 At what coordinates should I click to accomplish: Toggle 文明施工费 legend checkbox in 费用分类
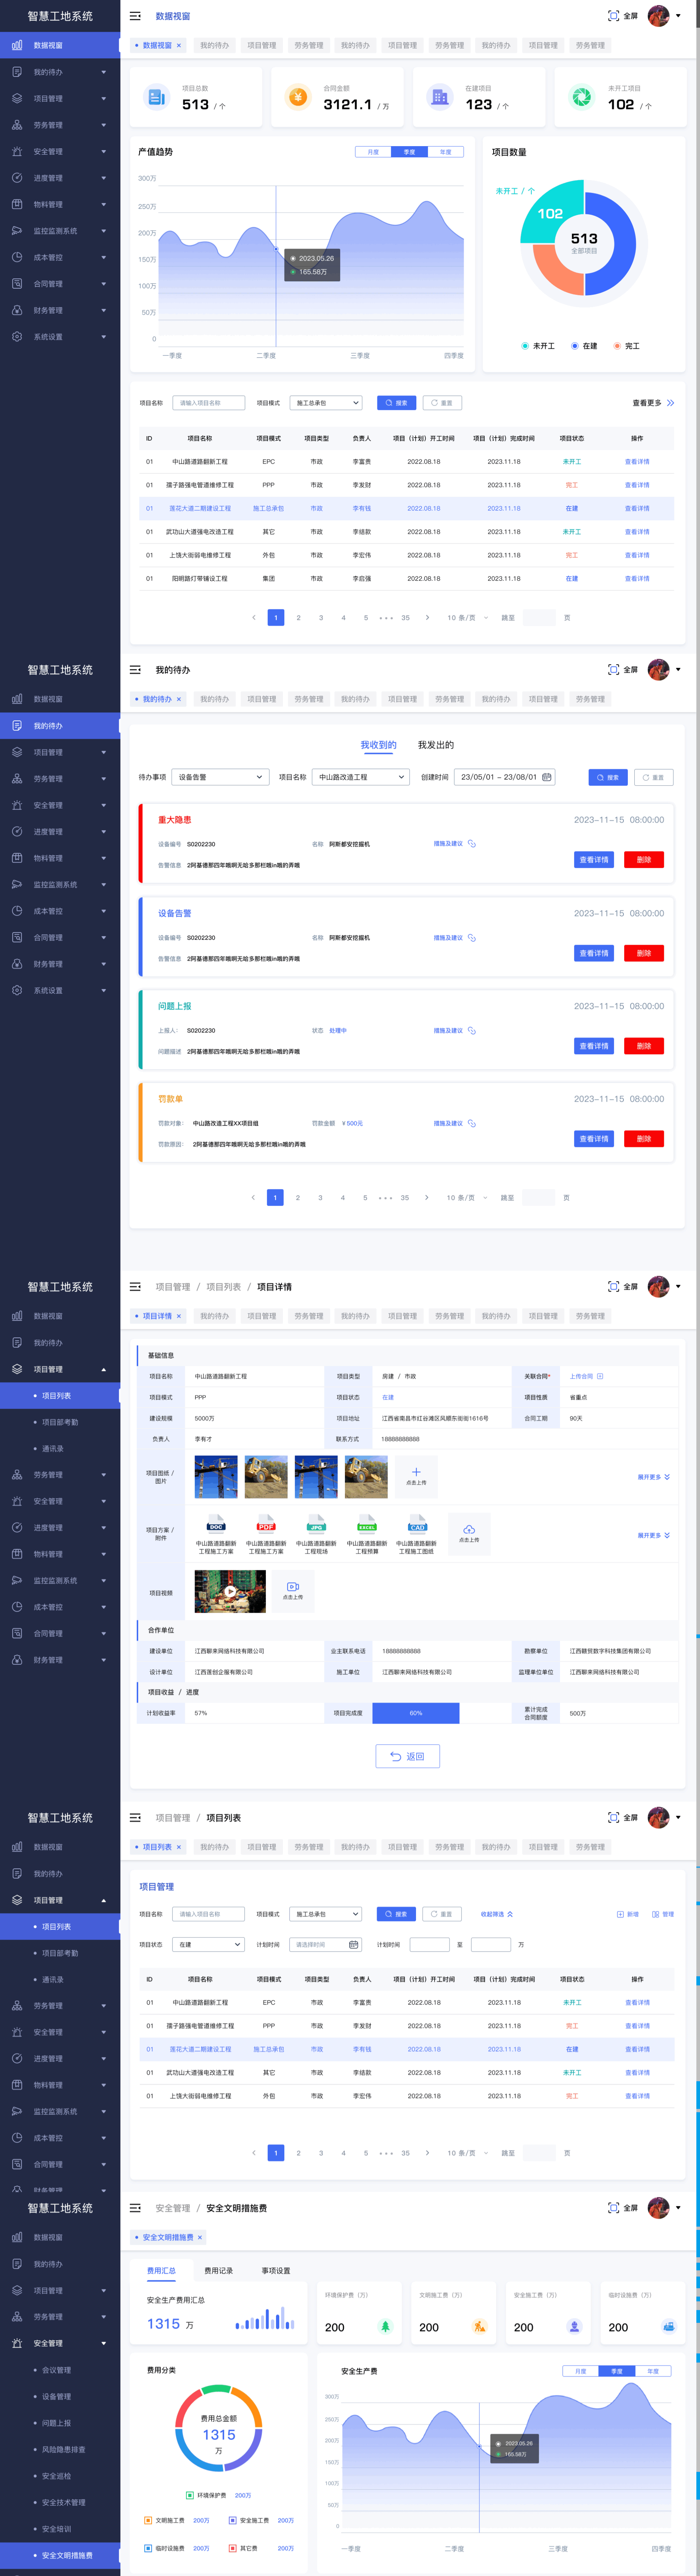pyautogui.click(x=148, y=2520)
